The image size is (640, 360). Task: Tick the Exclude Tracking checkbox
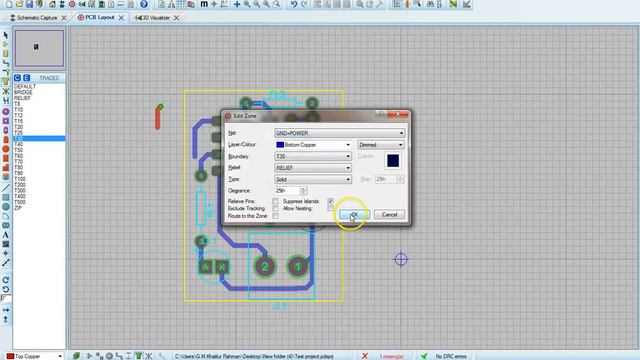pos(276,208)
